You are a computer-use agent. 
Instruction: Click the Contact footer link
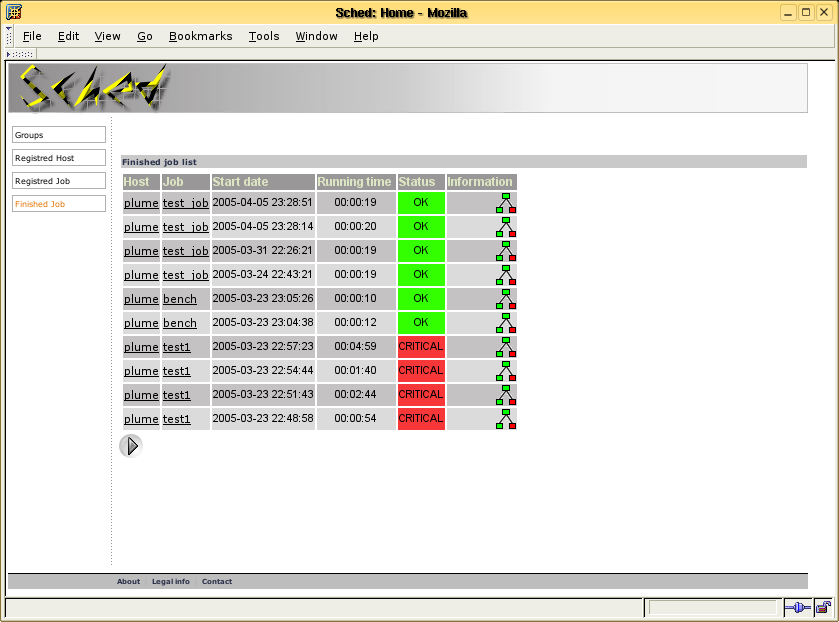(216, 582)
